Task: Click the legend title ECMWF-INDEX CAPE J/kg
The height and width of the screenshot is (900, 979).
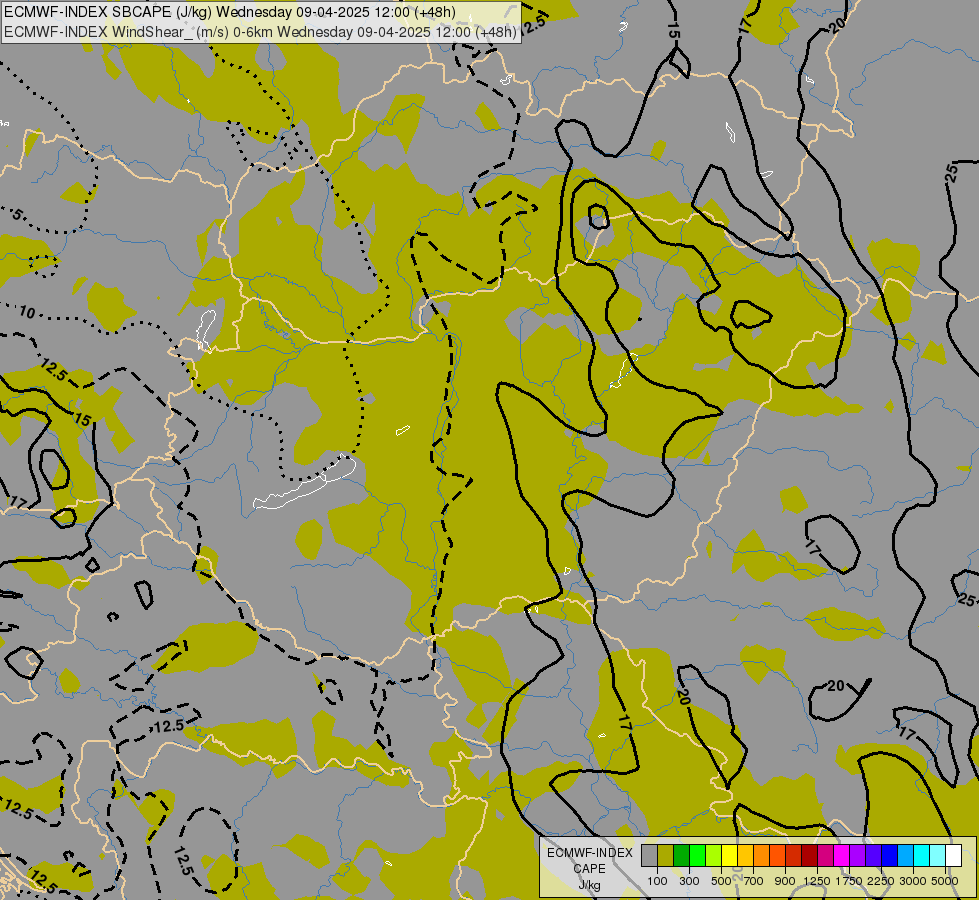Action: click(x=590, y=869)
